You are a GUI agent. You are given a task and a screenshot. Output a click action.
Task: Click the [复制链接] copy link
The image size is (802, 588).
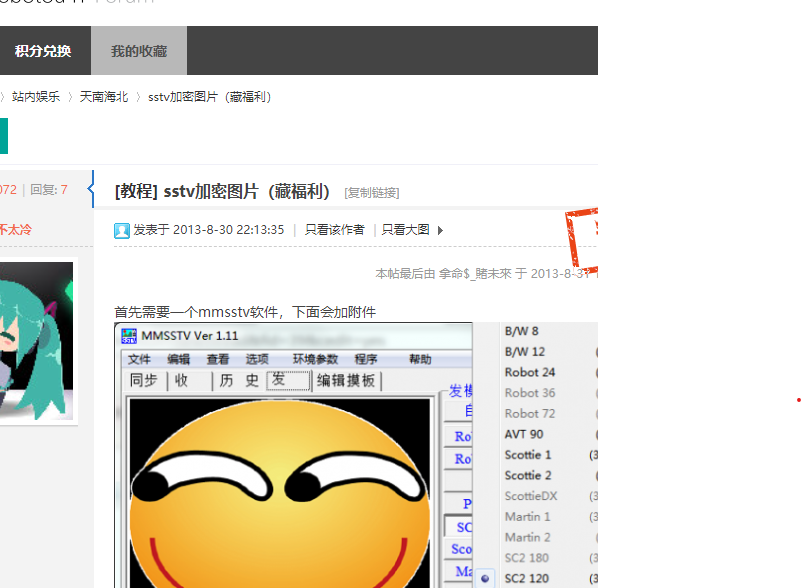coord(372,193)
